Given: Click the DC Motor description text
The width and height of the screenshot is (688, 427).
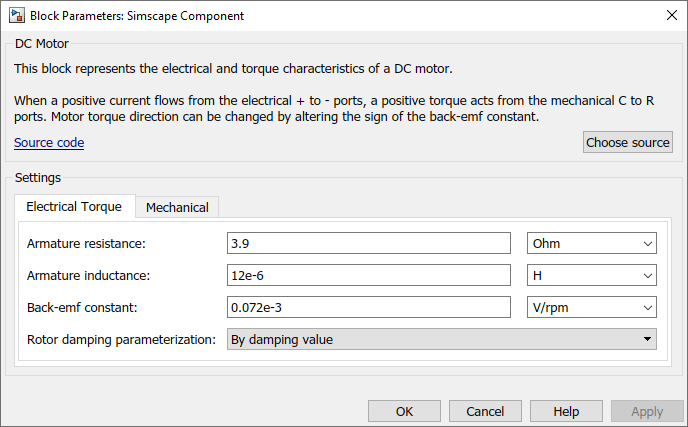Looking at the screenshot, I should [234, 69].
